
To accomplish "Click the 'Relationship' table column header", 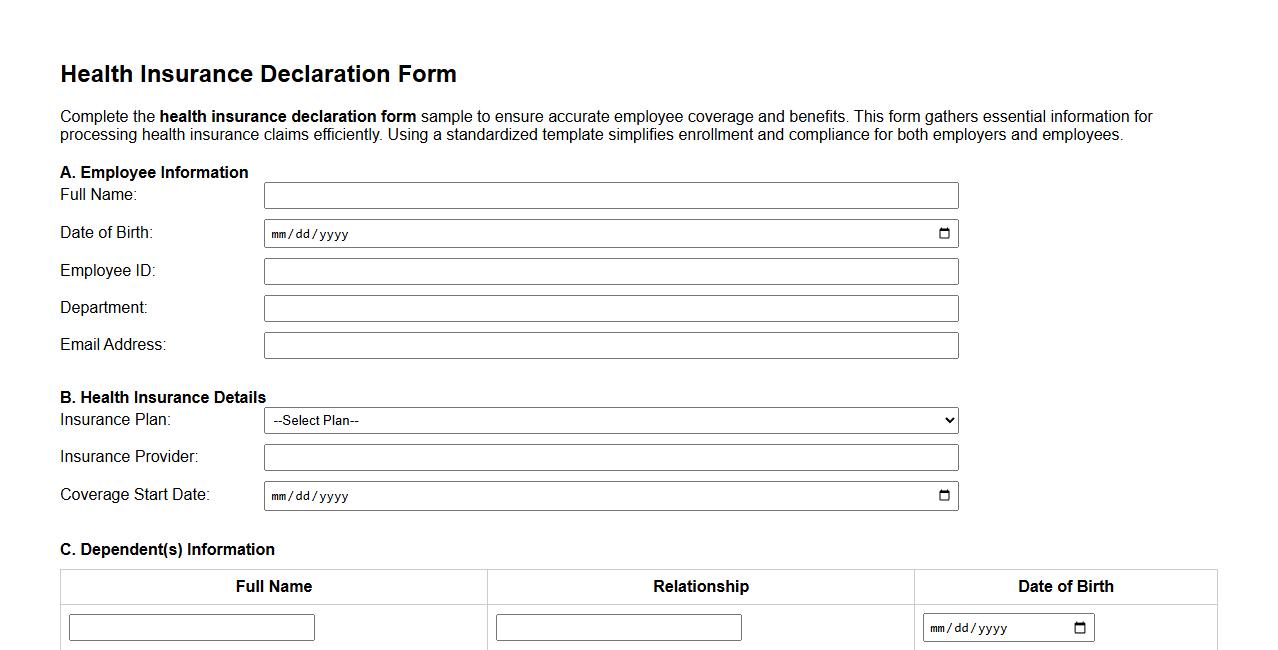I will (x=701, y=587).
